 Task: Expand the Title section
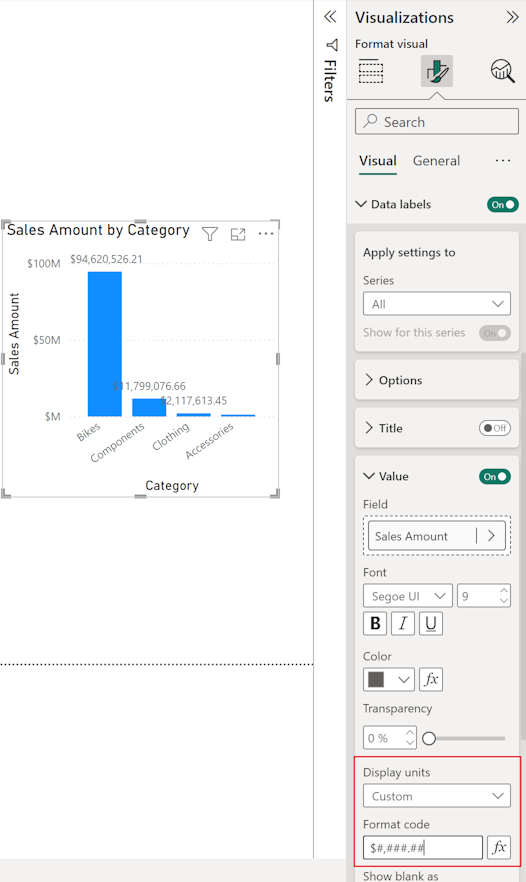tap(369, 428)
